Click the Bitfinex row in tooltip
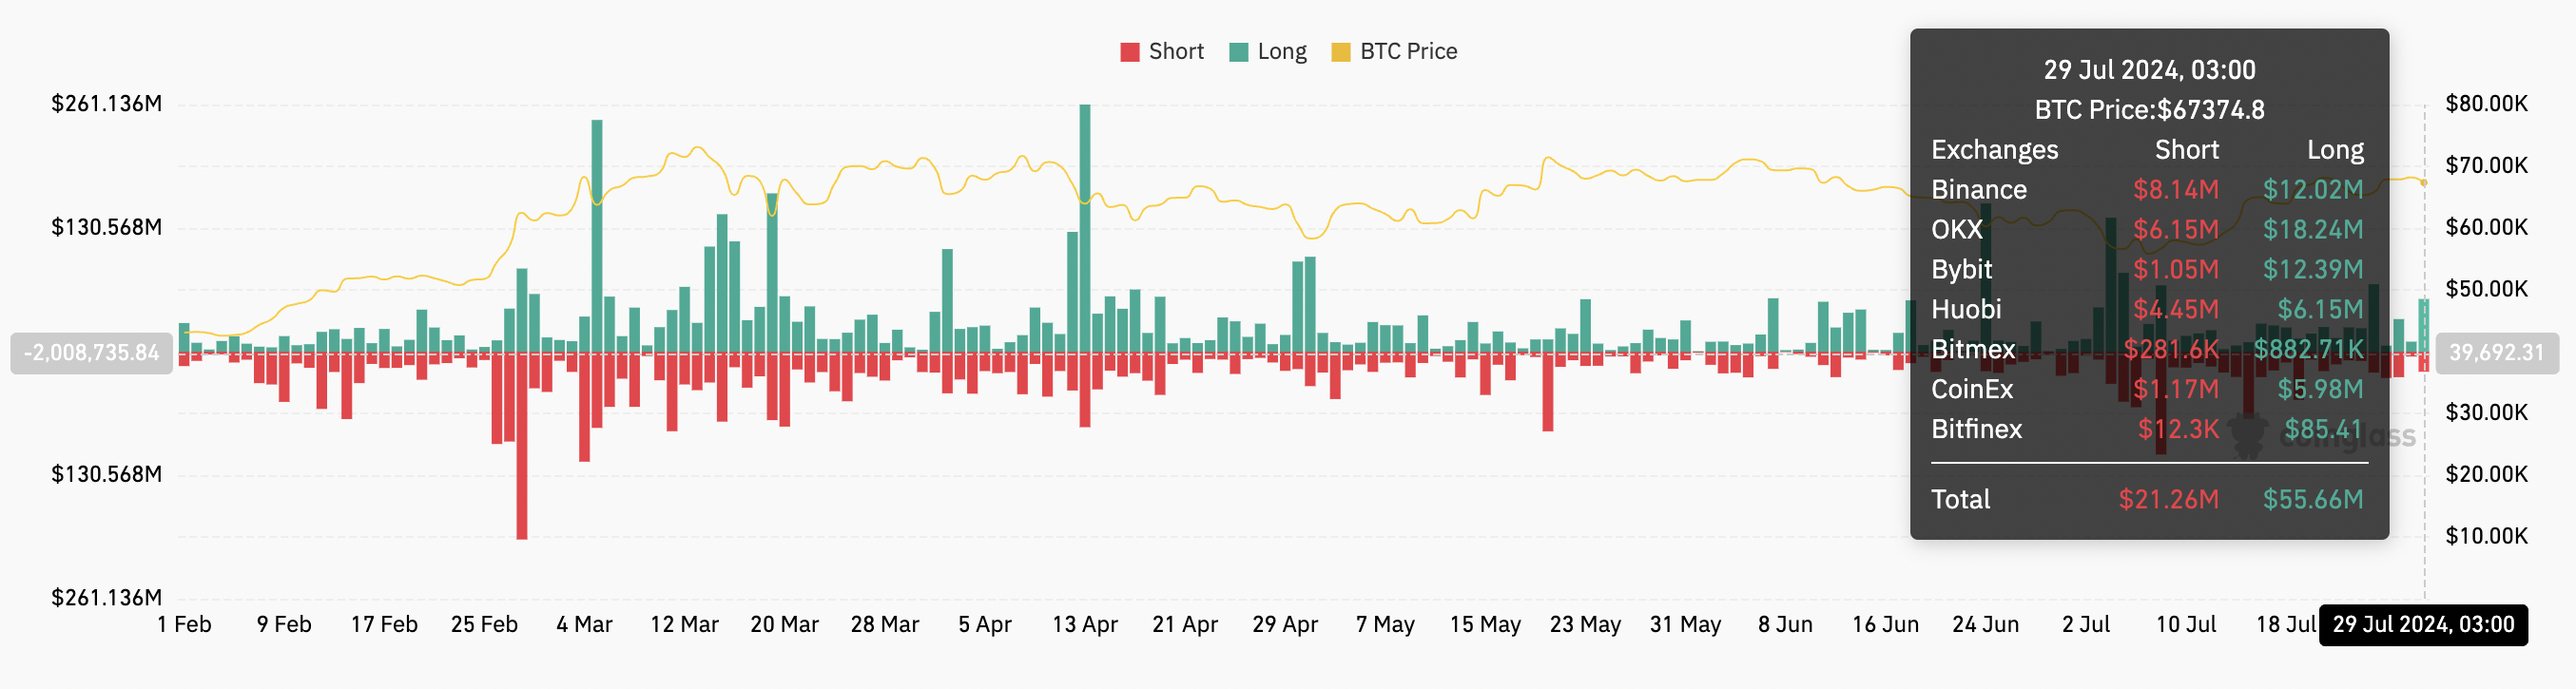 [2147, 430]
